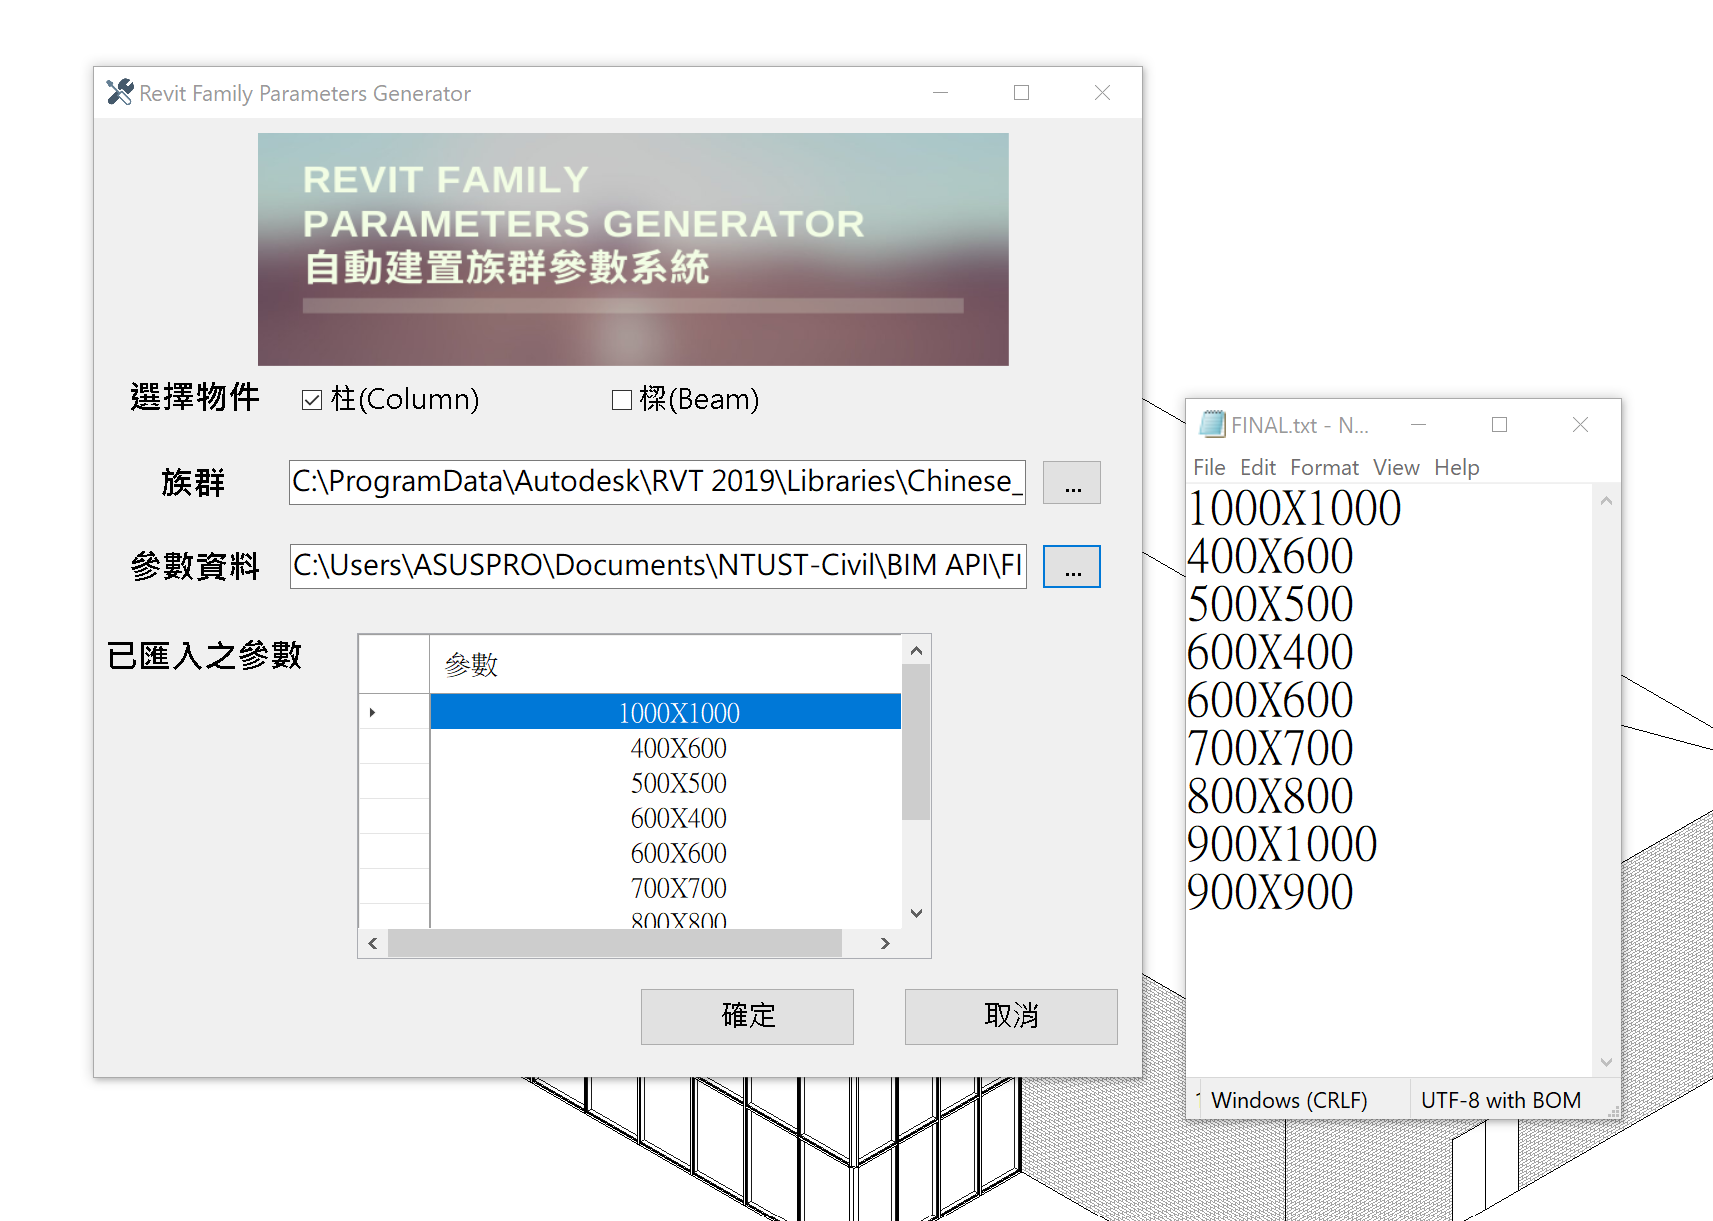Click the grid's scroll up arrow
The image size is (1713, 1221).
pos(916,650)
